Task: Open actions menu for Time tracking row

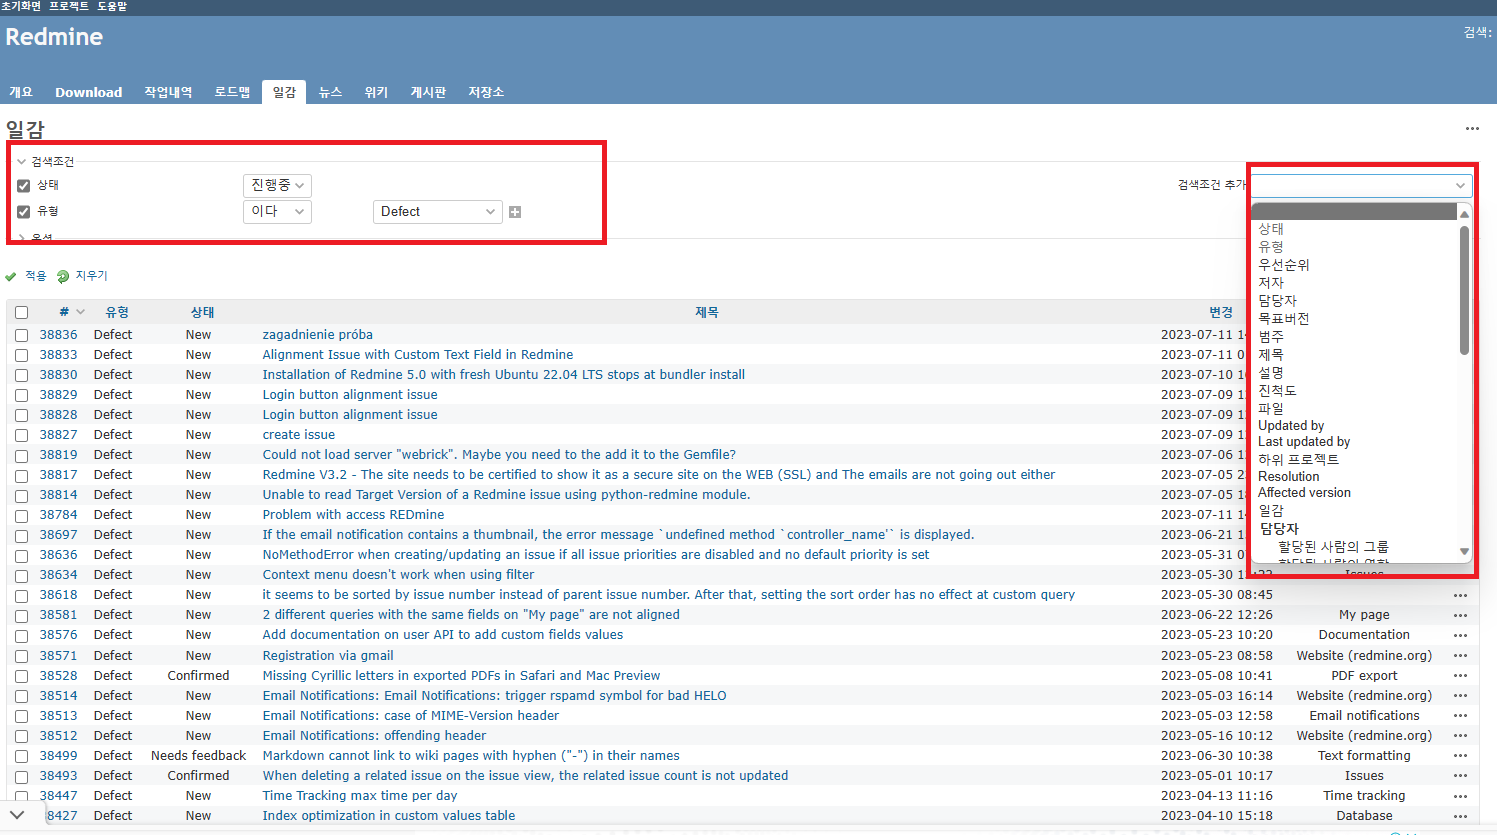Action: (x=1461, y=796)
